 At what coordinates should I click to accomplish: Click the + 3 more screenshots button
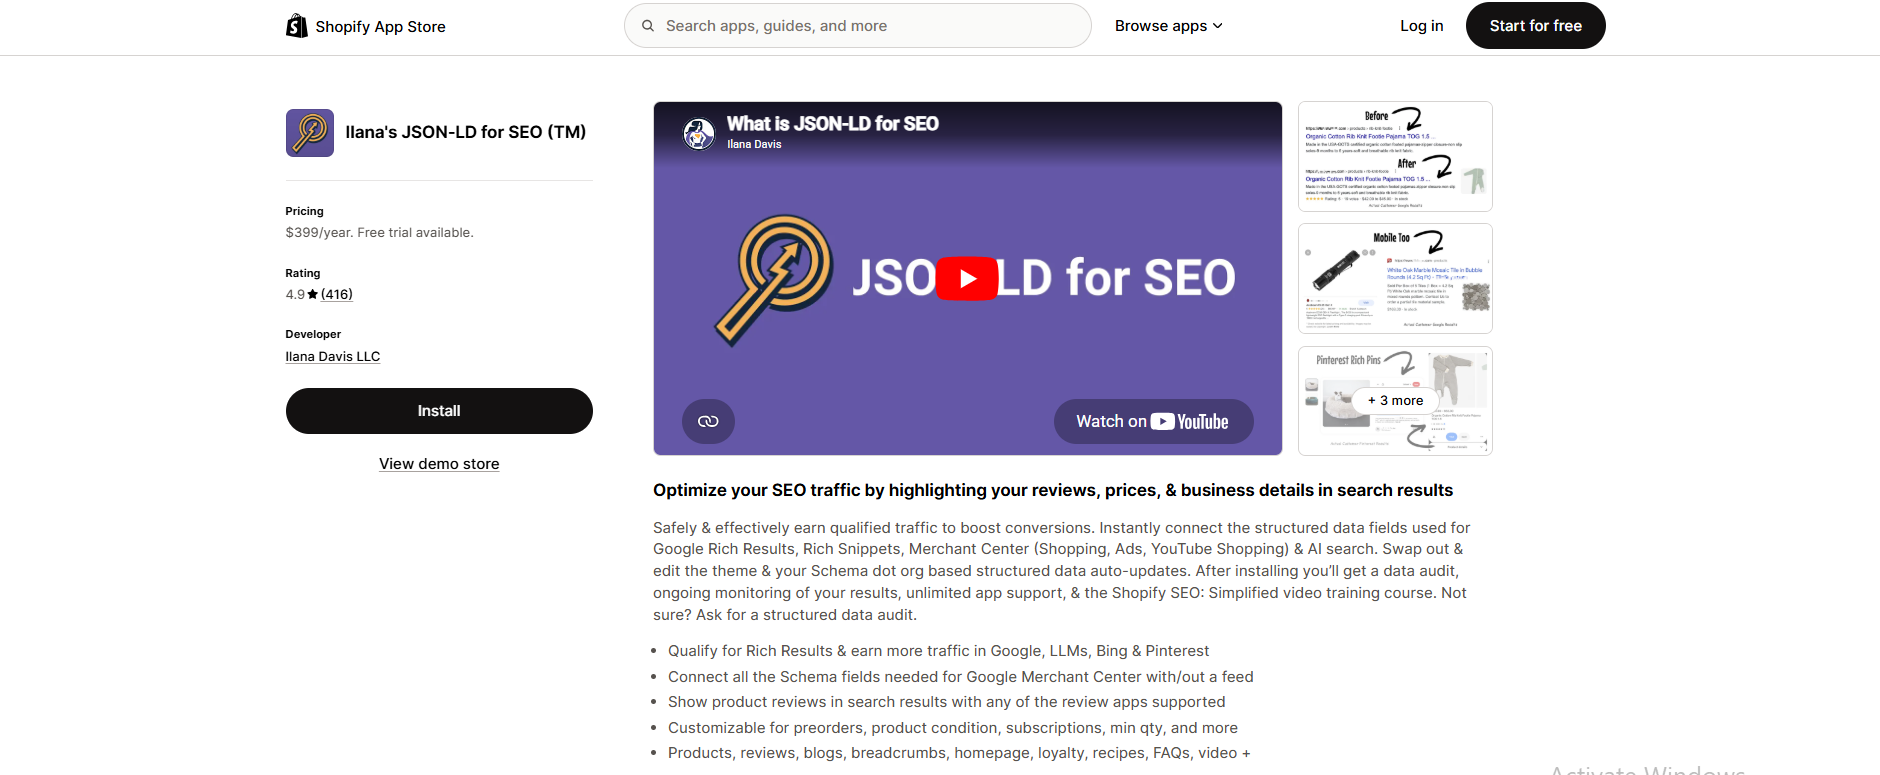[x=1396, y=401]
